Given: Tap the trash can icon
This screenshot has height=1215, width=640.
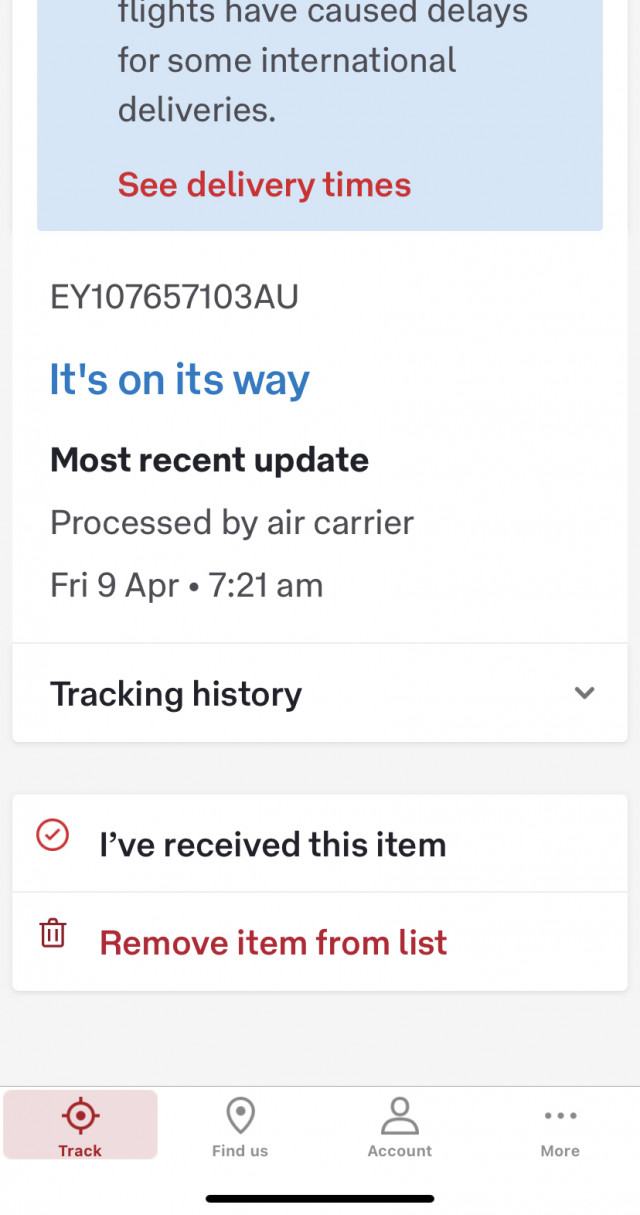Looking at the screenshot, I should [x=52, y=934].
